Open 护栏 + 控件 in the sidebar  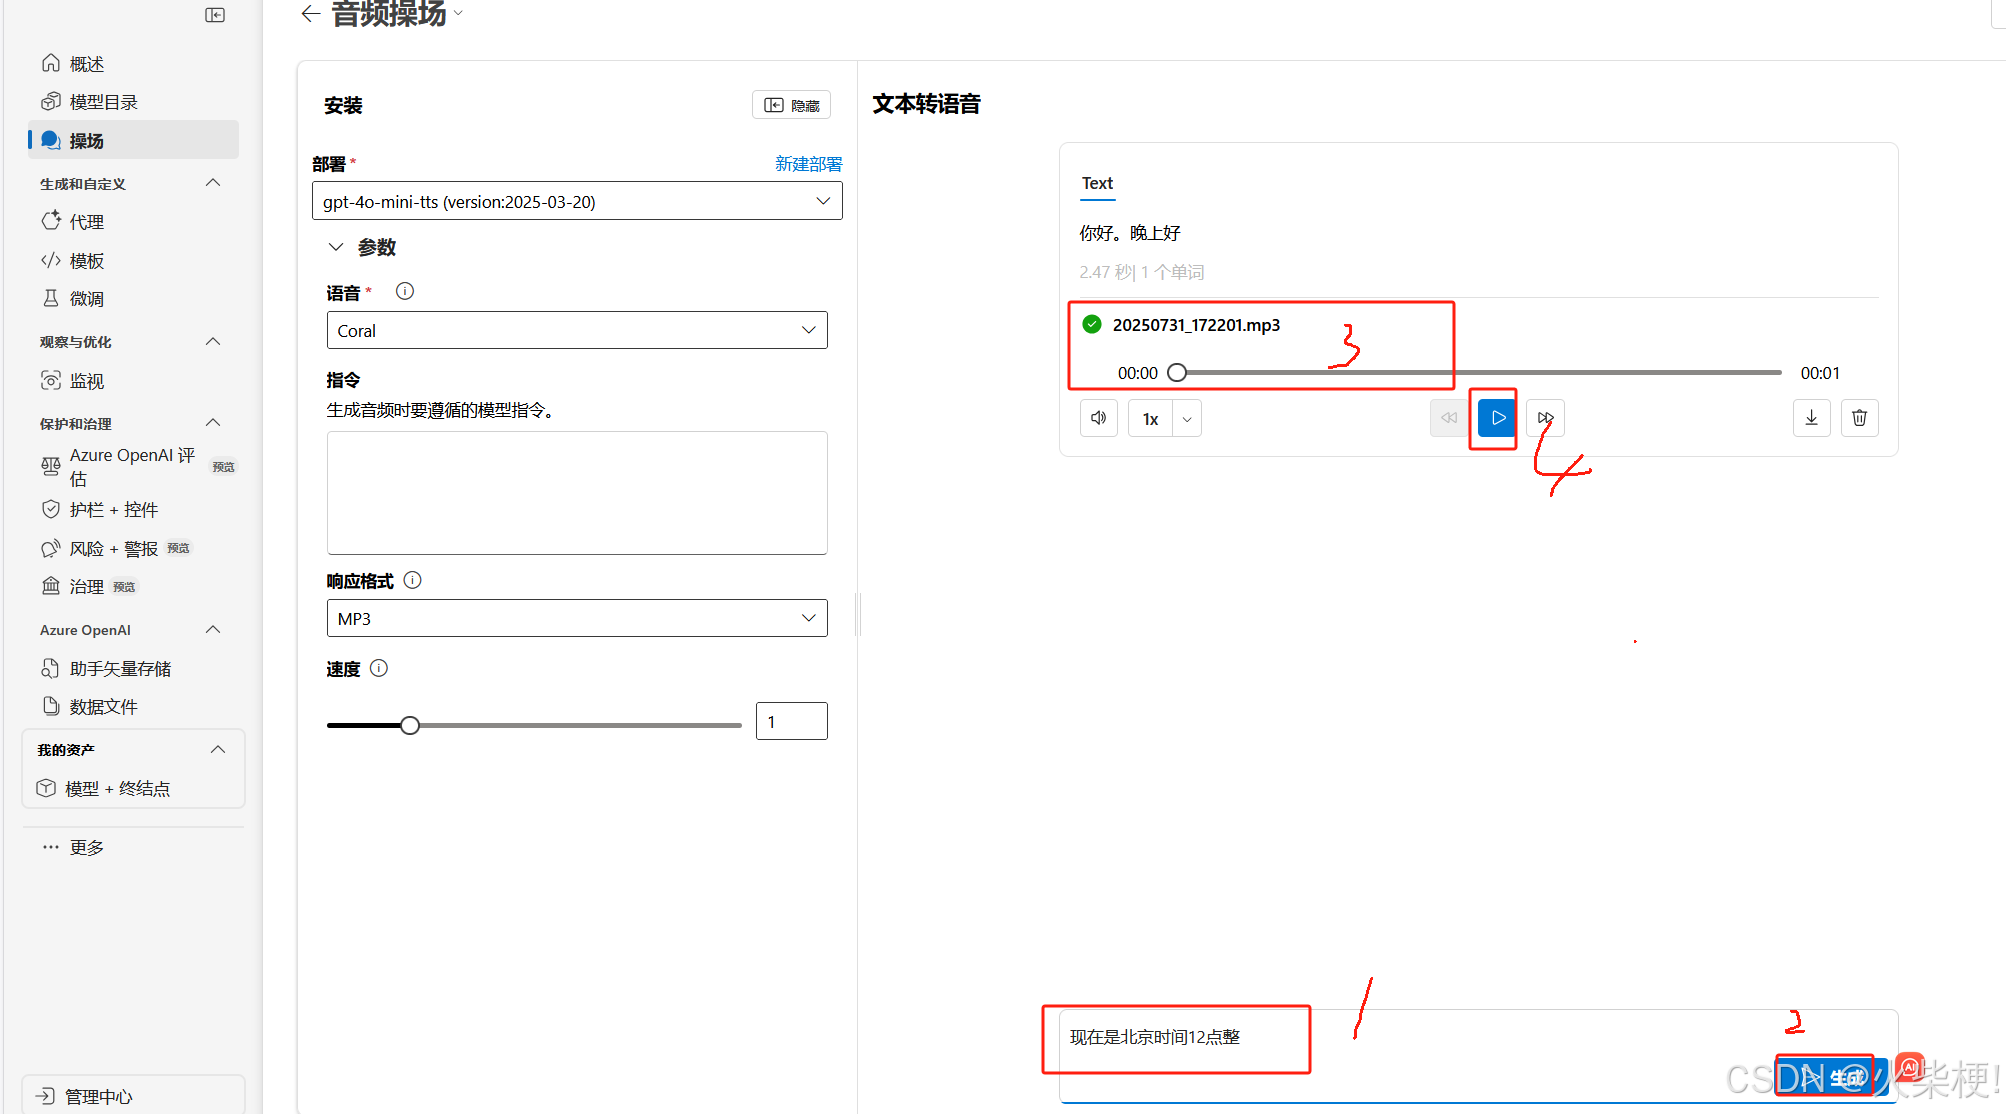coord(134,510)
